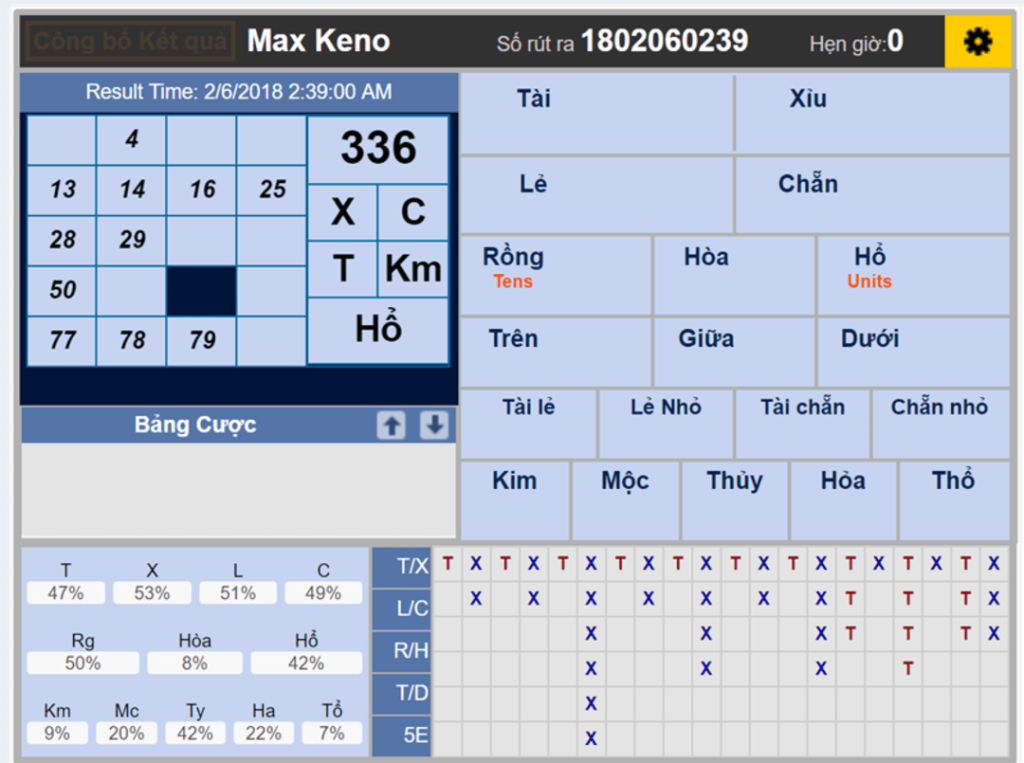
Task: Click the C result cell
Action: tap(413, 212)
